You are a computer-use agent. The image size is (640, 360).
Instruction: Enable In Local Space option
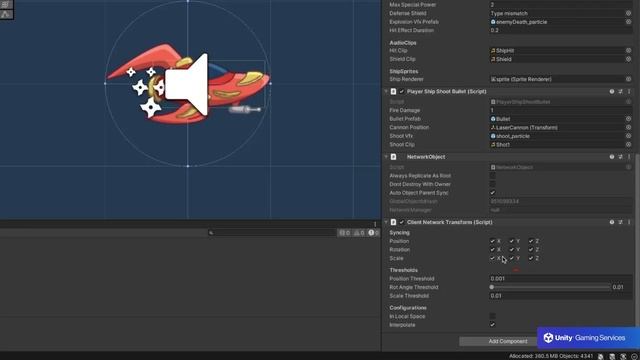493,316
